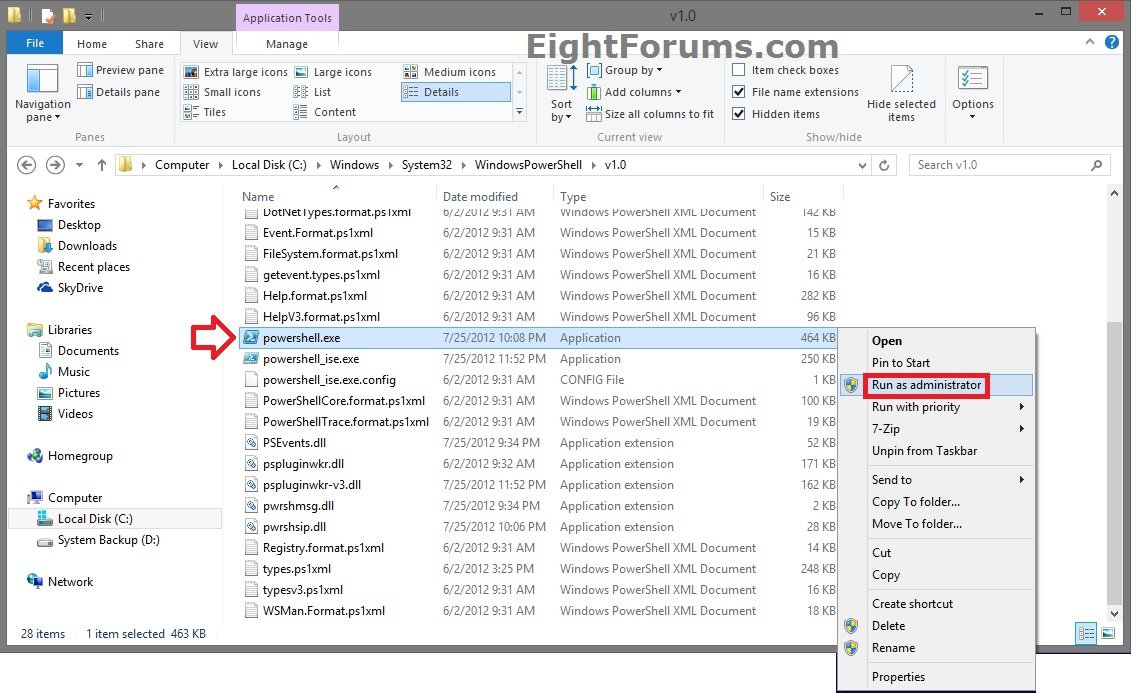The height and width of the screenshot is (693, 1131).
Task: Choose Rename in context menu
Action: [936, 648]
